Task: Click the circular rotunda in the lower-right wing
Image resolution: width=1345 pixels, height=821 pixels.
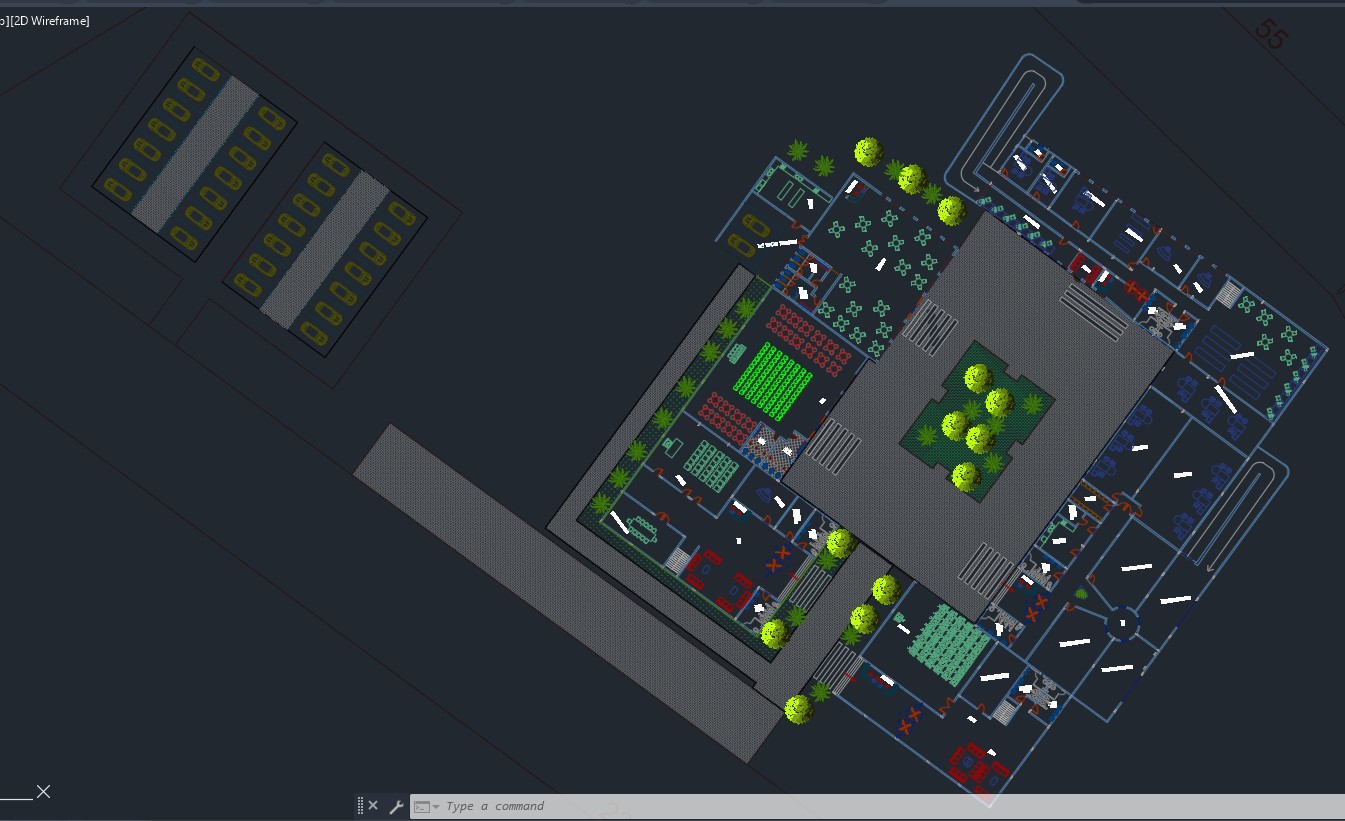Action: [x=1122, y=624]
